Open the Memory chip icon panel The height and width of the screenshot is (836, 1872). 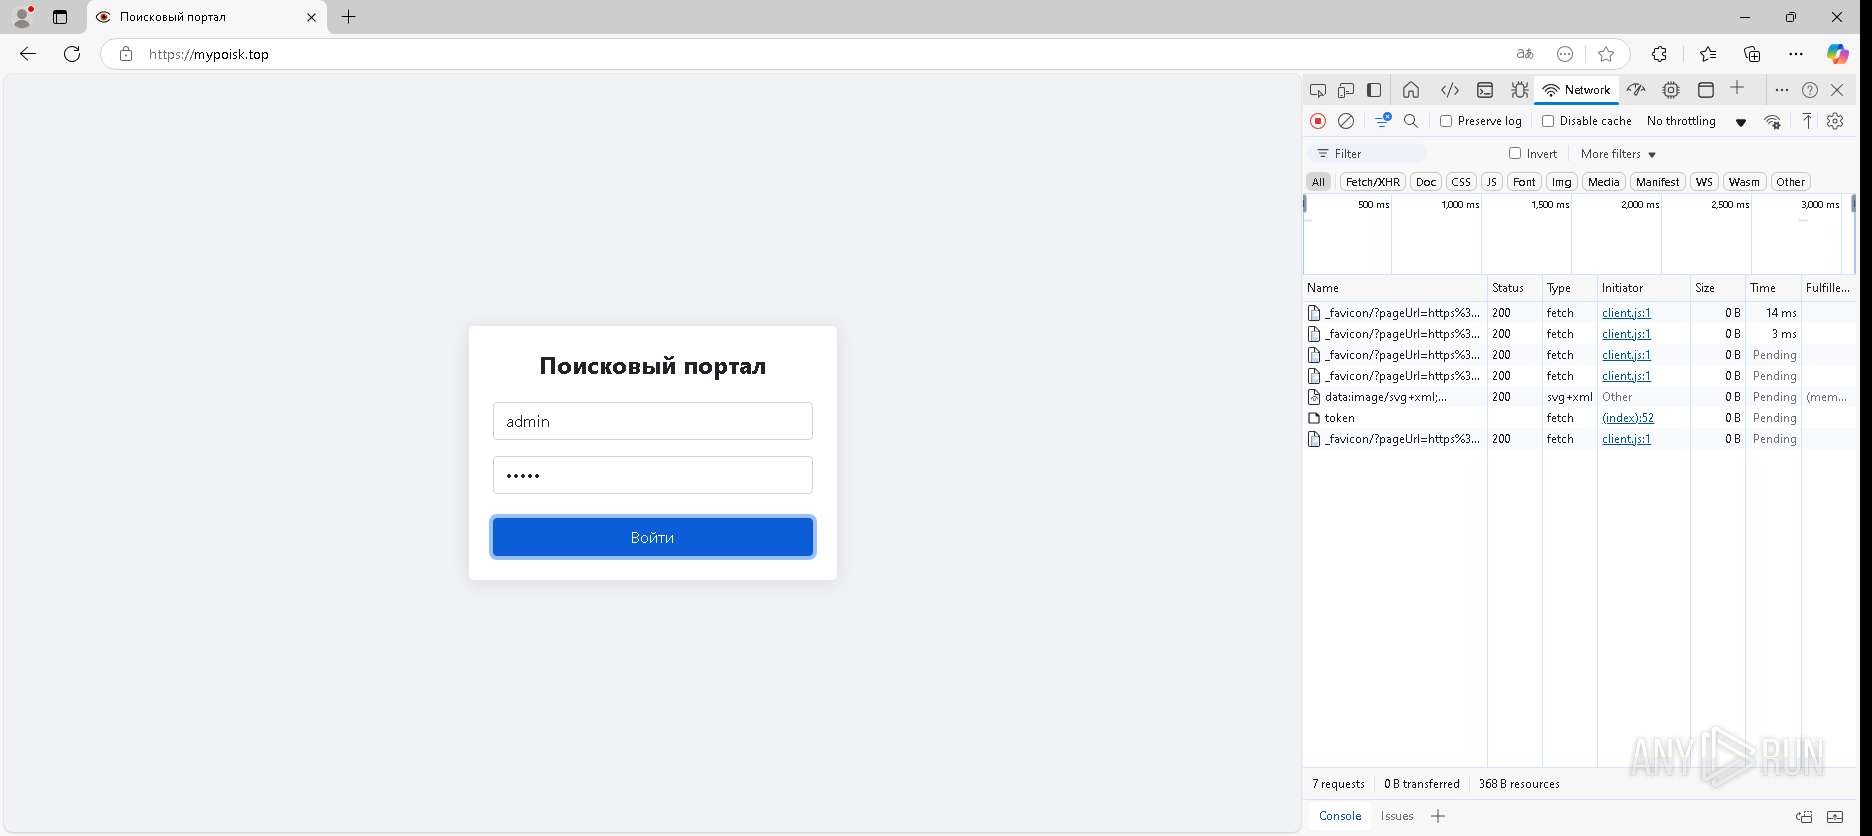(1671, 90)
